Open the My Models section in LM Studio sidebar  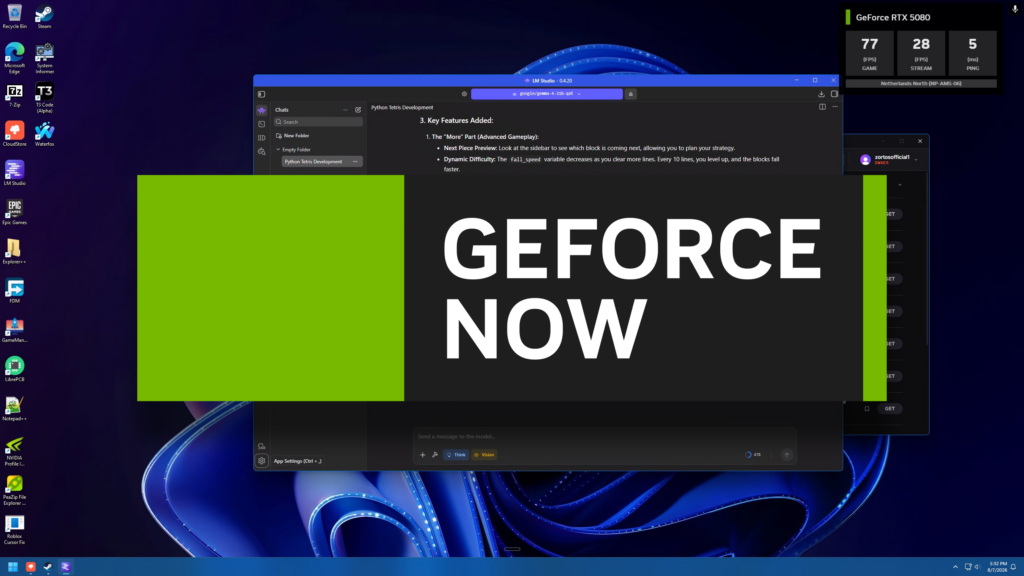pyautogui.click(x=262, y=138)
